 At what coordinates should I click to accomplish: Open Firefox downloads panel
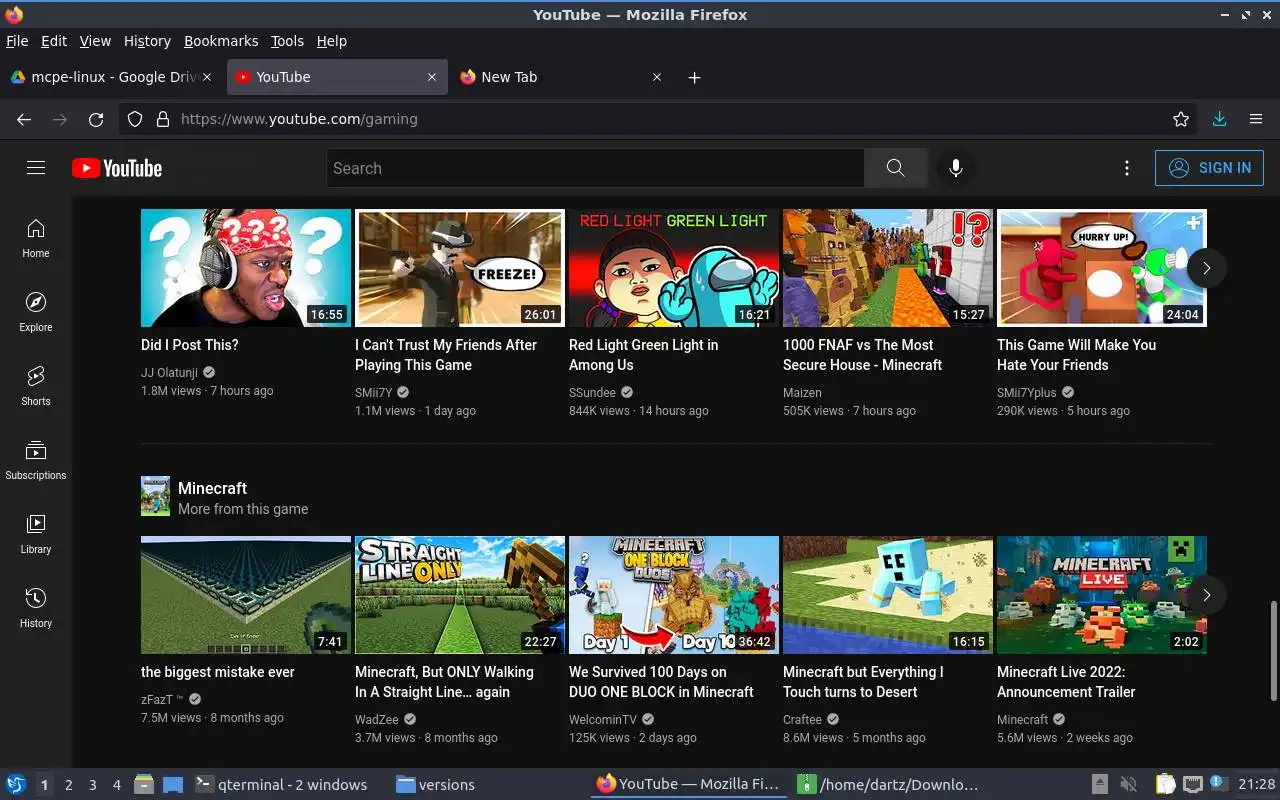pos(1219,119)
